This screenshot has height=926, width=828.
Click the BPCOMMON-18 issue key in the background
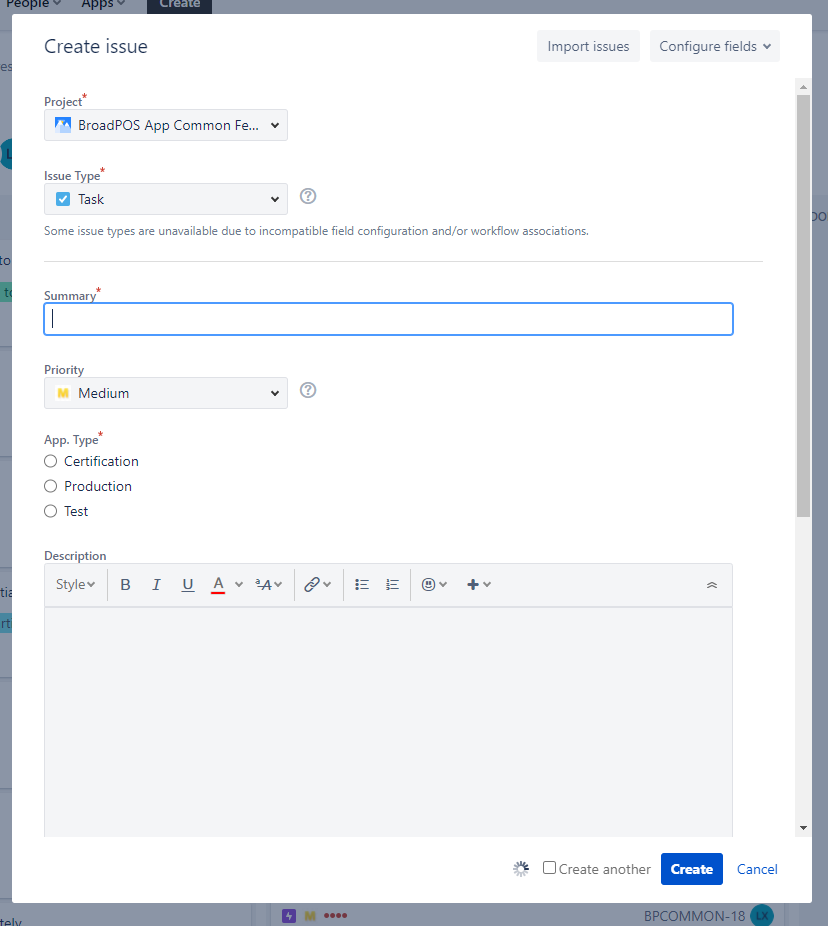pos(695,916)
